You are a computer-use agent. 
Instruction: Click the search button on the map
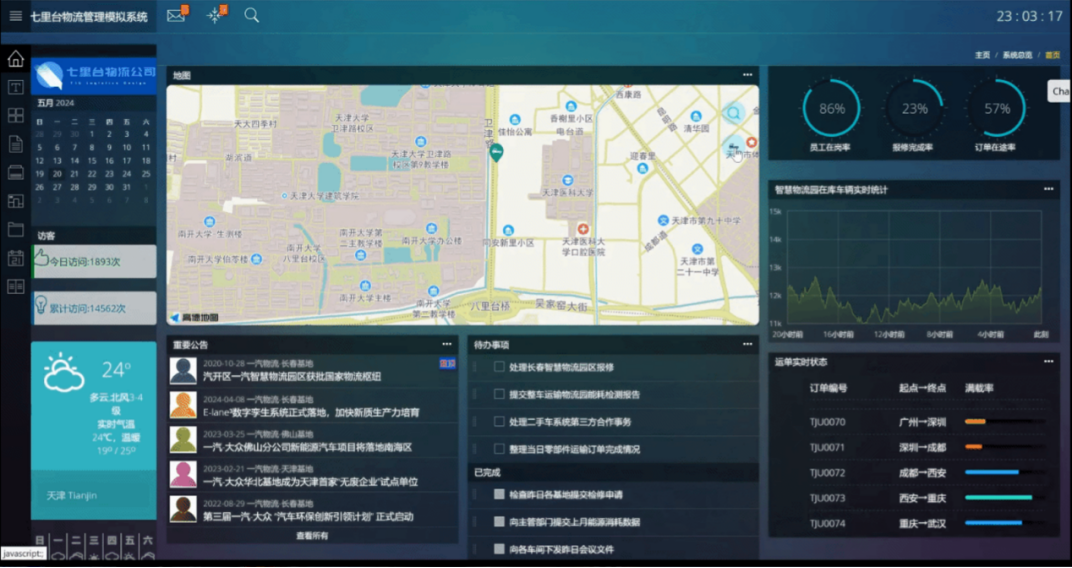coord(734,113)
